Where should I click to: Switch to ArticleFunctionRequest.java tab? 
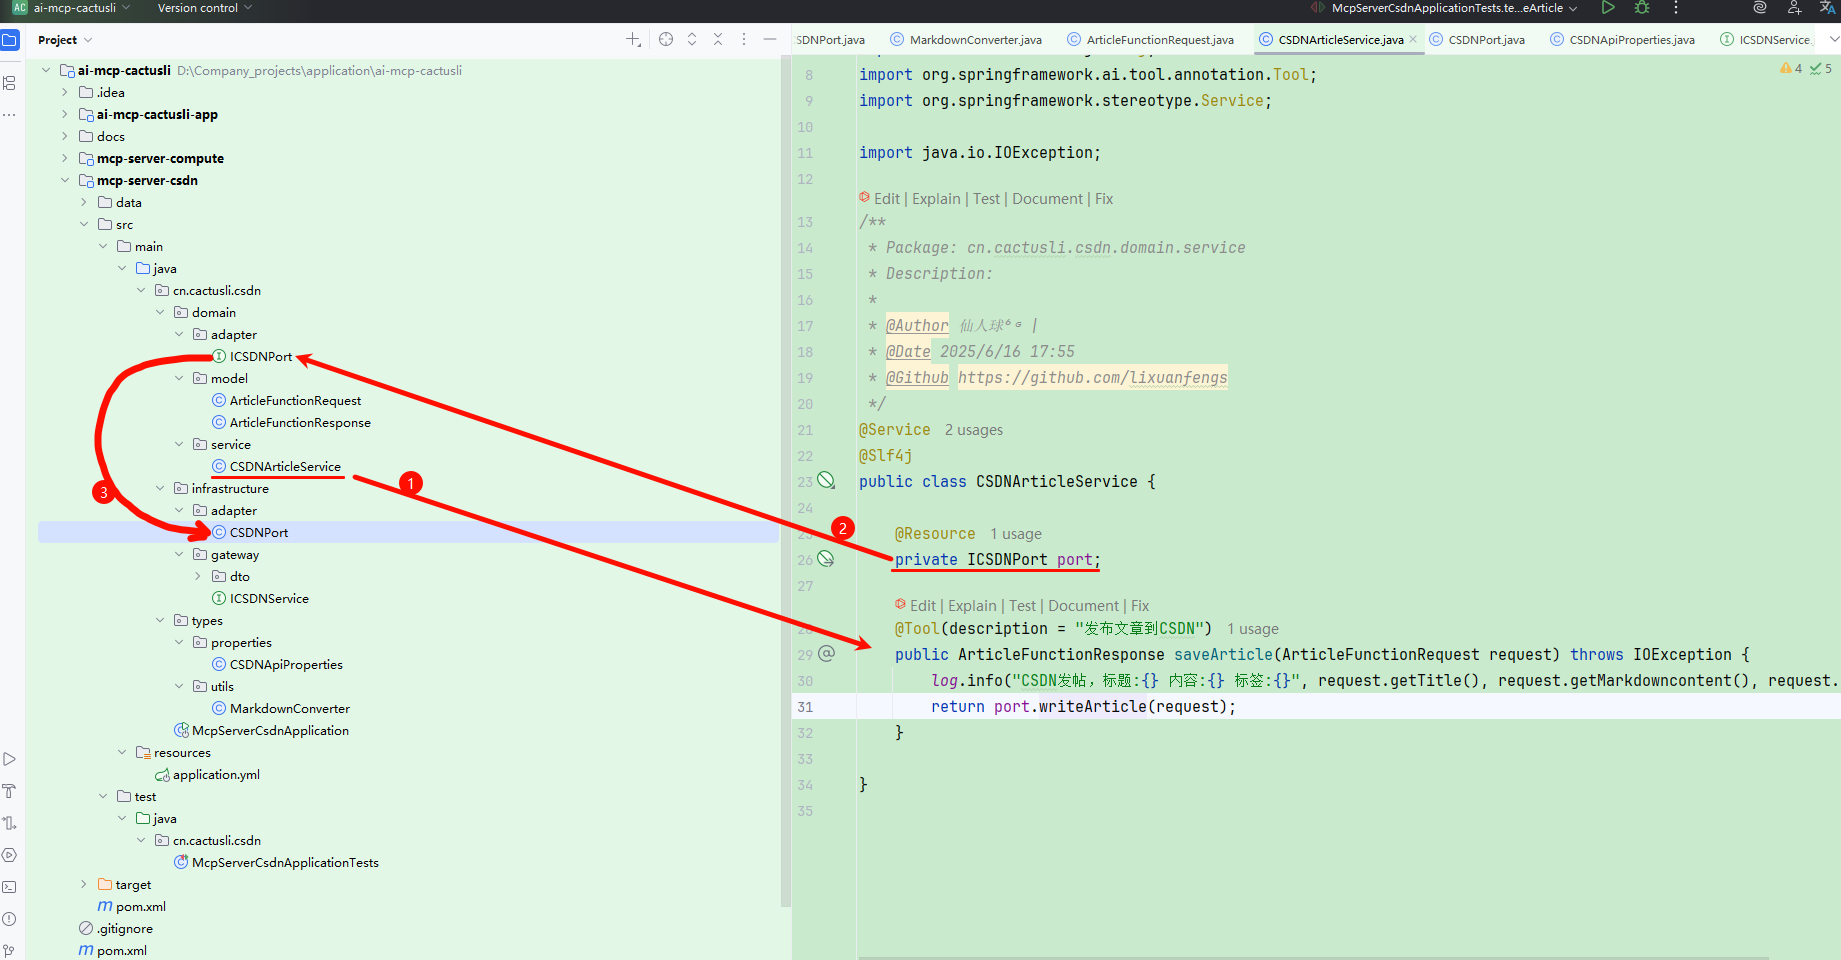point(1151,40)
